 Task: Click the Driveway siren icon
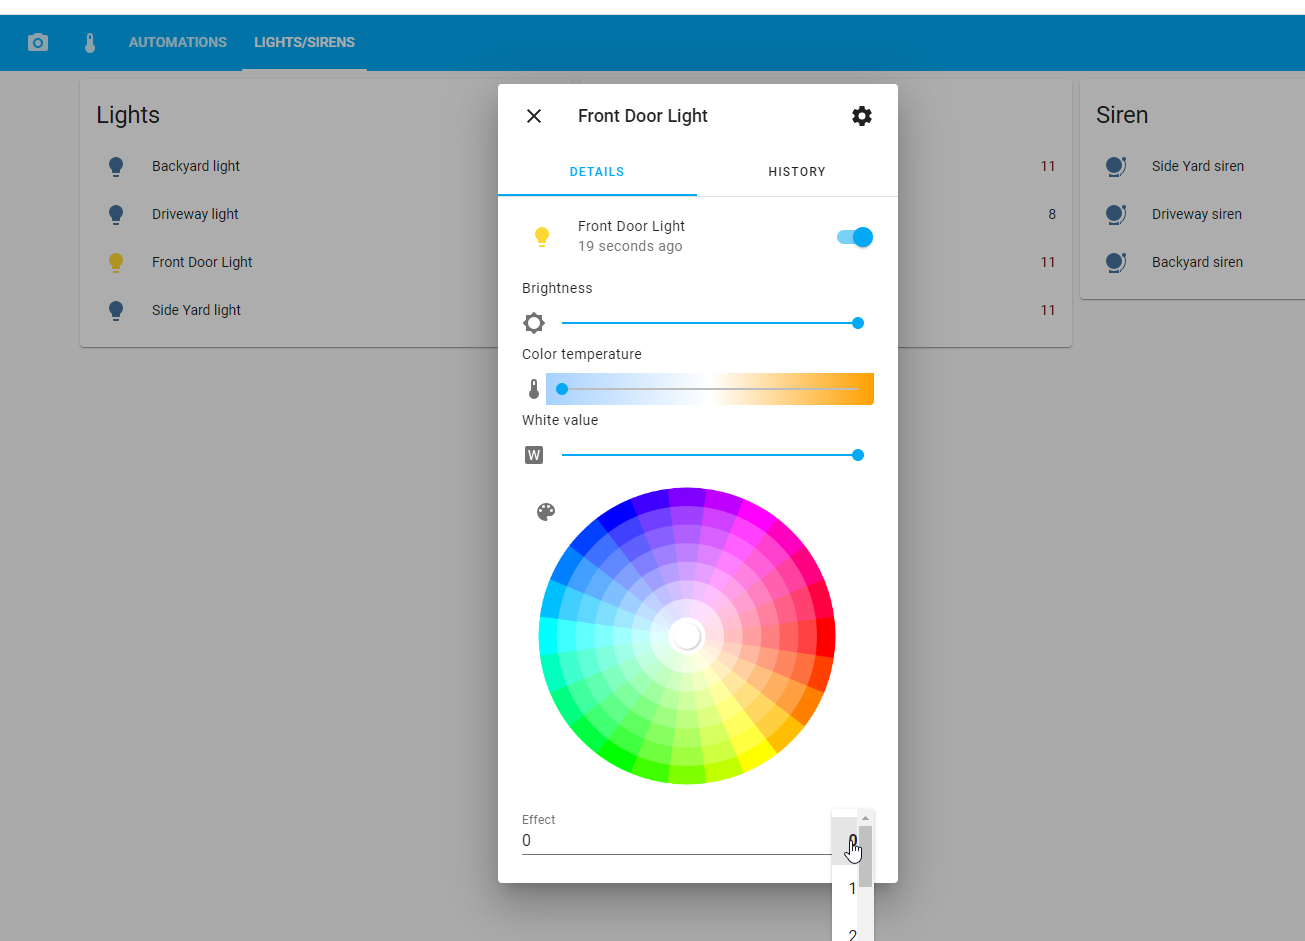(x=1116, y=214)
